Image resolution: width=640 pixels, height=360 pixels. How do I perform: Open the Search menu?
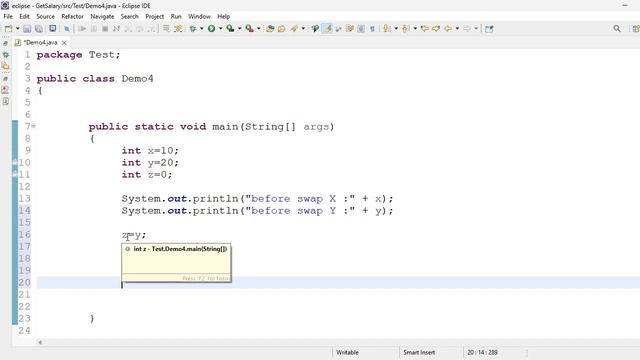pyautogui.click(x=129, y=16)
